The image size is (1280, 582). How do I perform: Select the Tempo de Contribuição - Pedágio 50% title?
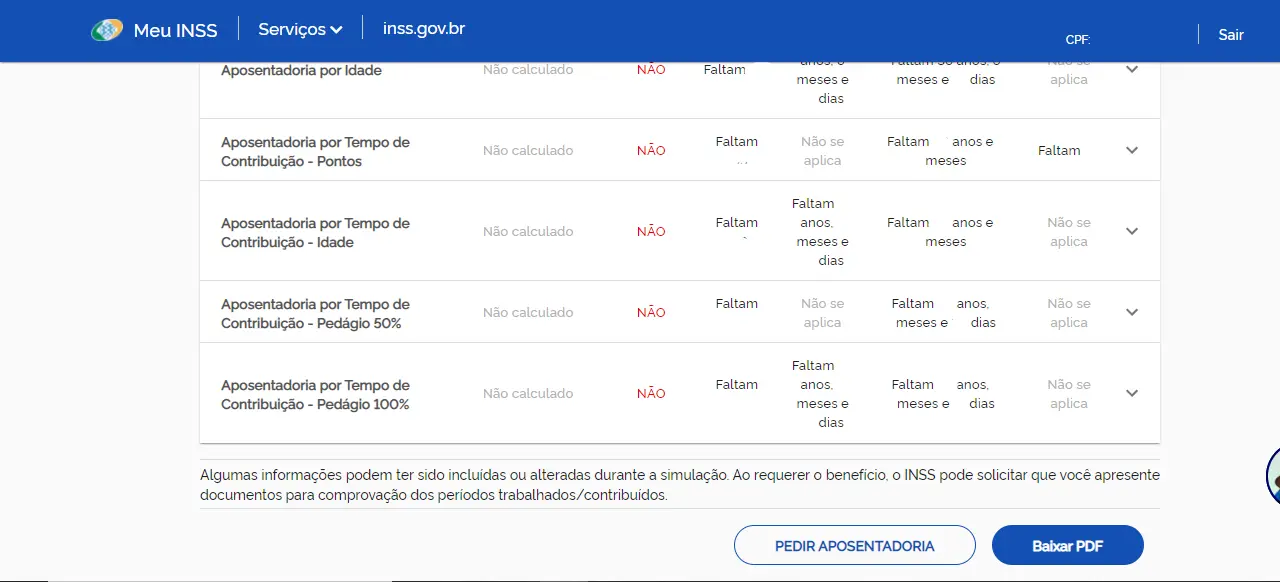[x=315, y=314]
